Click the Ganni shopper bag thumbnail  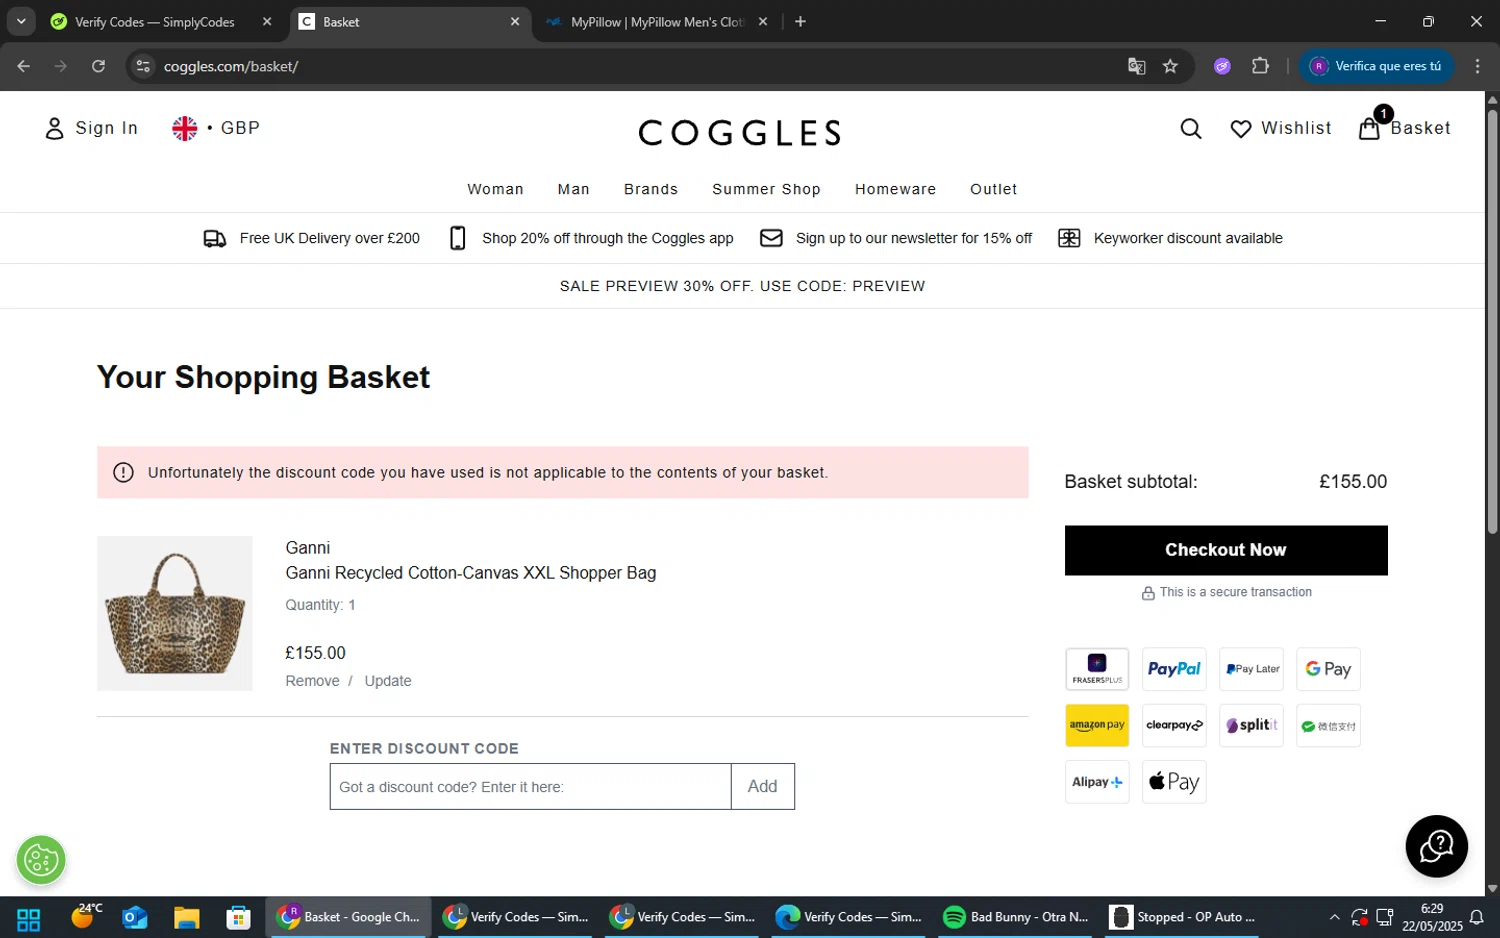click(x=175, y=613)
